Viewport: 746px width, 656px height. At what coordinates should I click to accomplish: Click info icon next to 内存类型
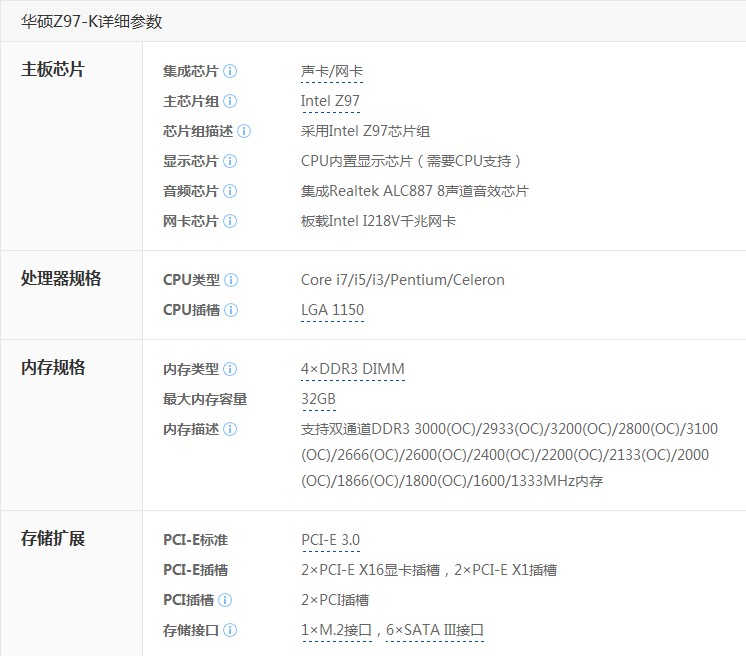pyautogui.click(x=230, y=369)
